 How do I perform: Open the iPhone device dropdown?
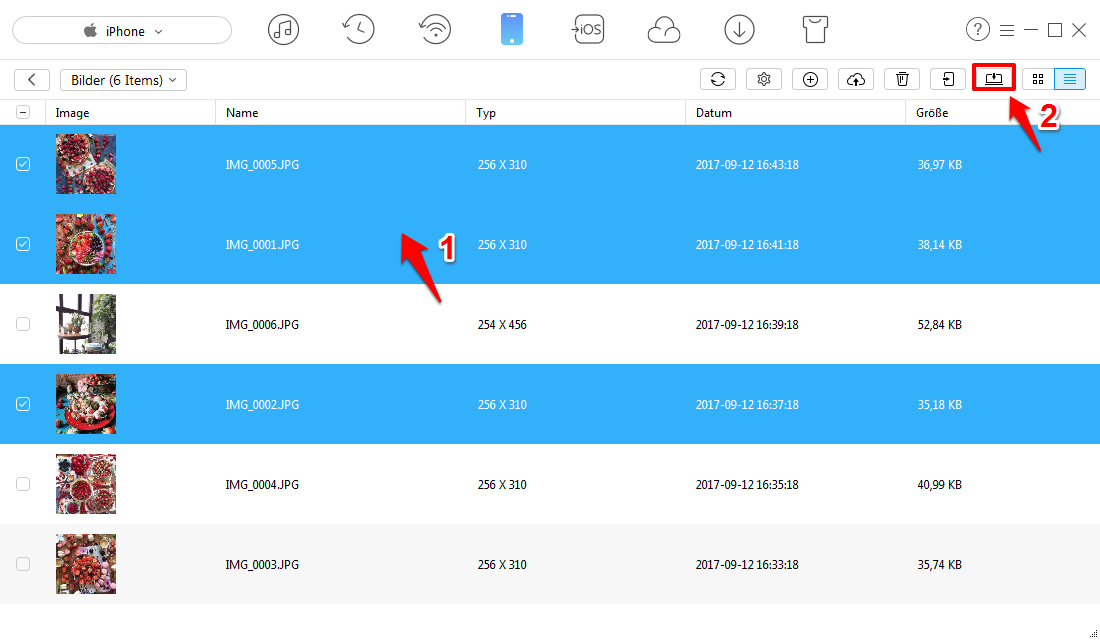pos(122,31)
